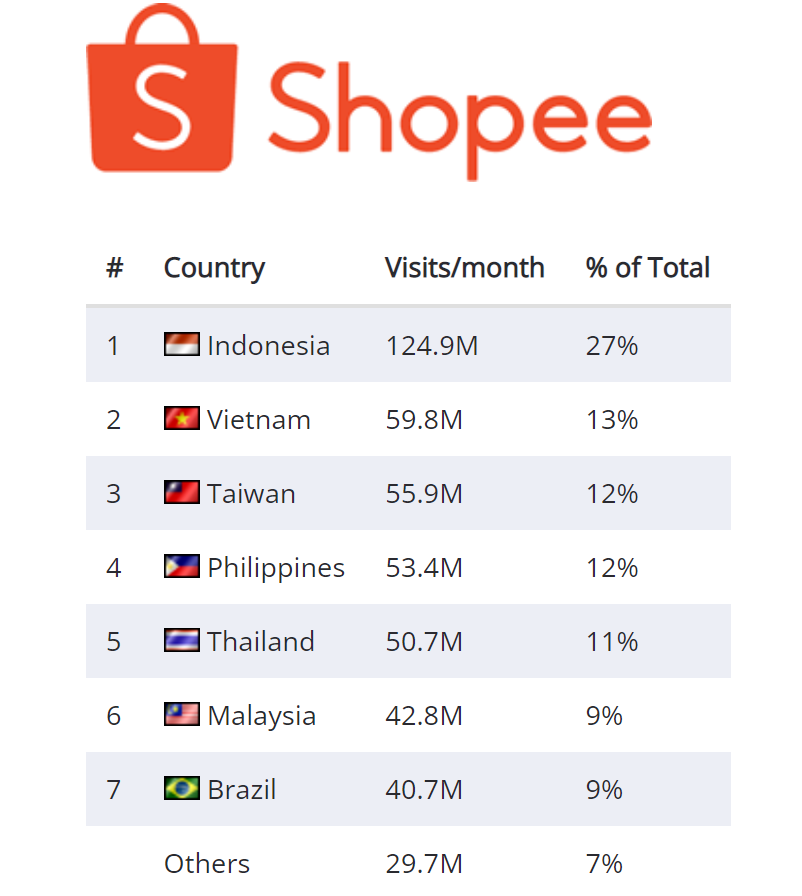This screenshot has height=896, width=802.
Task: Click the Visits/month column header
Action: [x=465, y=268]
